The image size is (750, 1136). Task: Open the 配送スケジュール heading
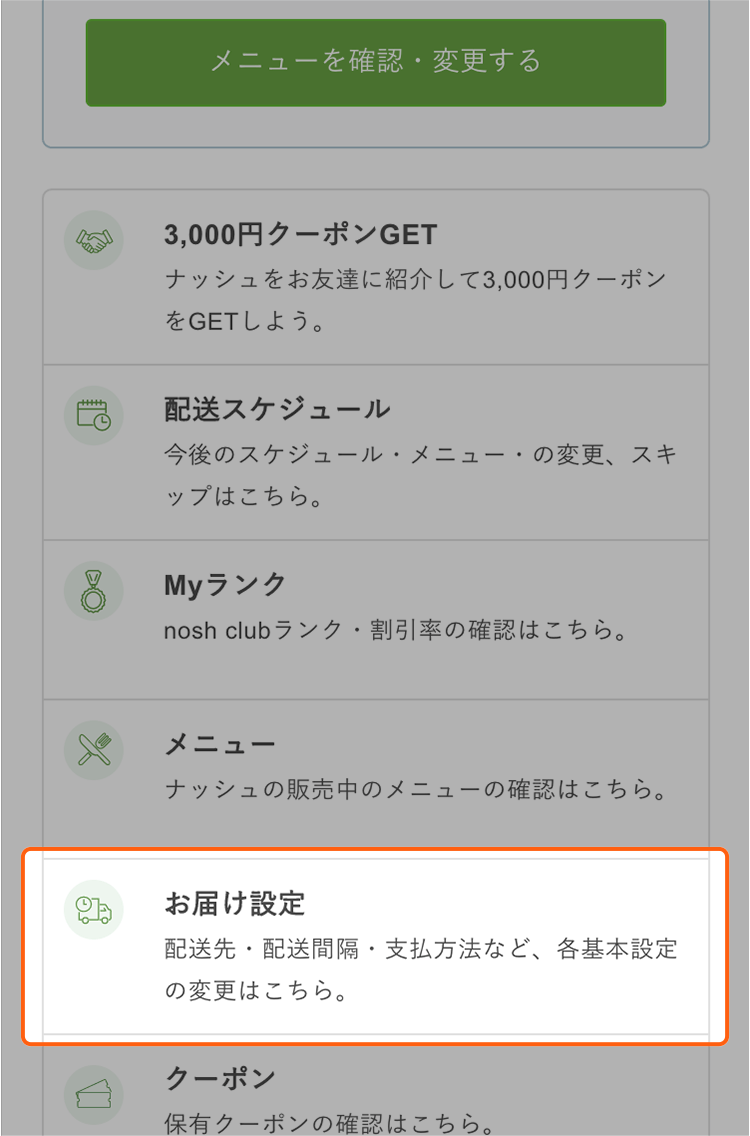click(x=277, y=410)
